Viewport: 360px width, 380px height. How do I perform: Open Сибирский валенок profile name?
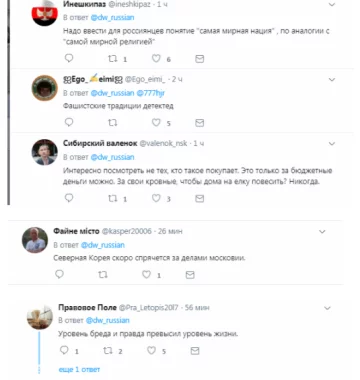click(100, 143)
